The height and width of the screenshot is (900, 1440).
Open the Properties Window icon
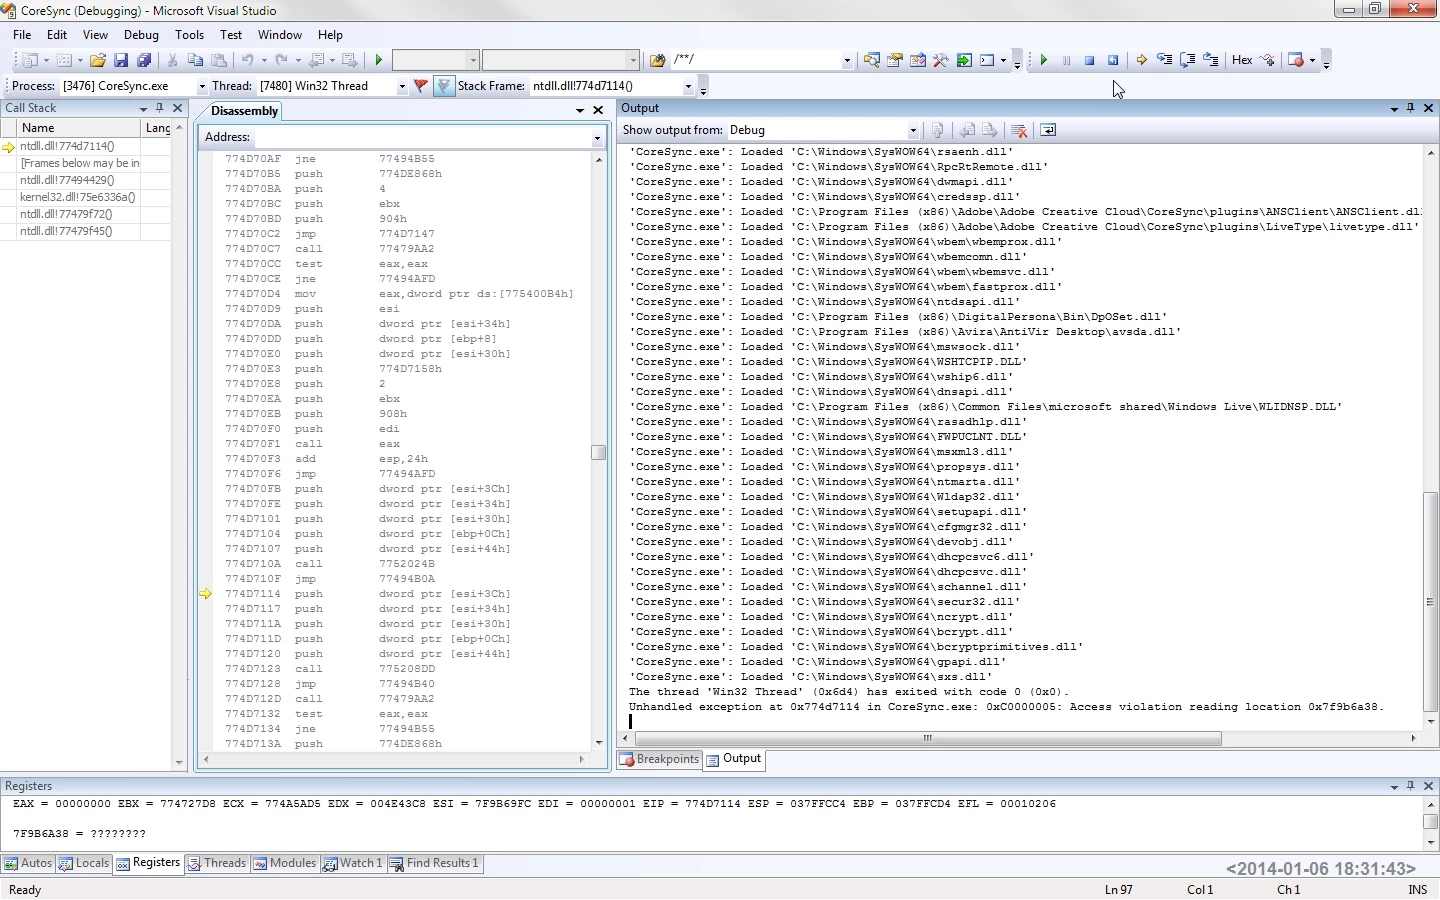point(895,60)
